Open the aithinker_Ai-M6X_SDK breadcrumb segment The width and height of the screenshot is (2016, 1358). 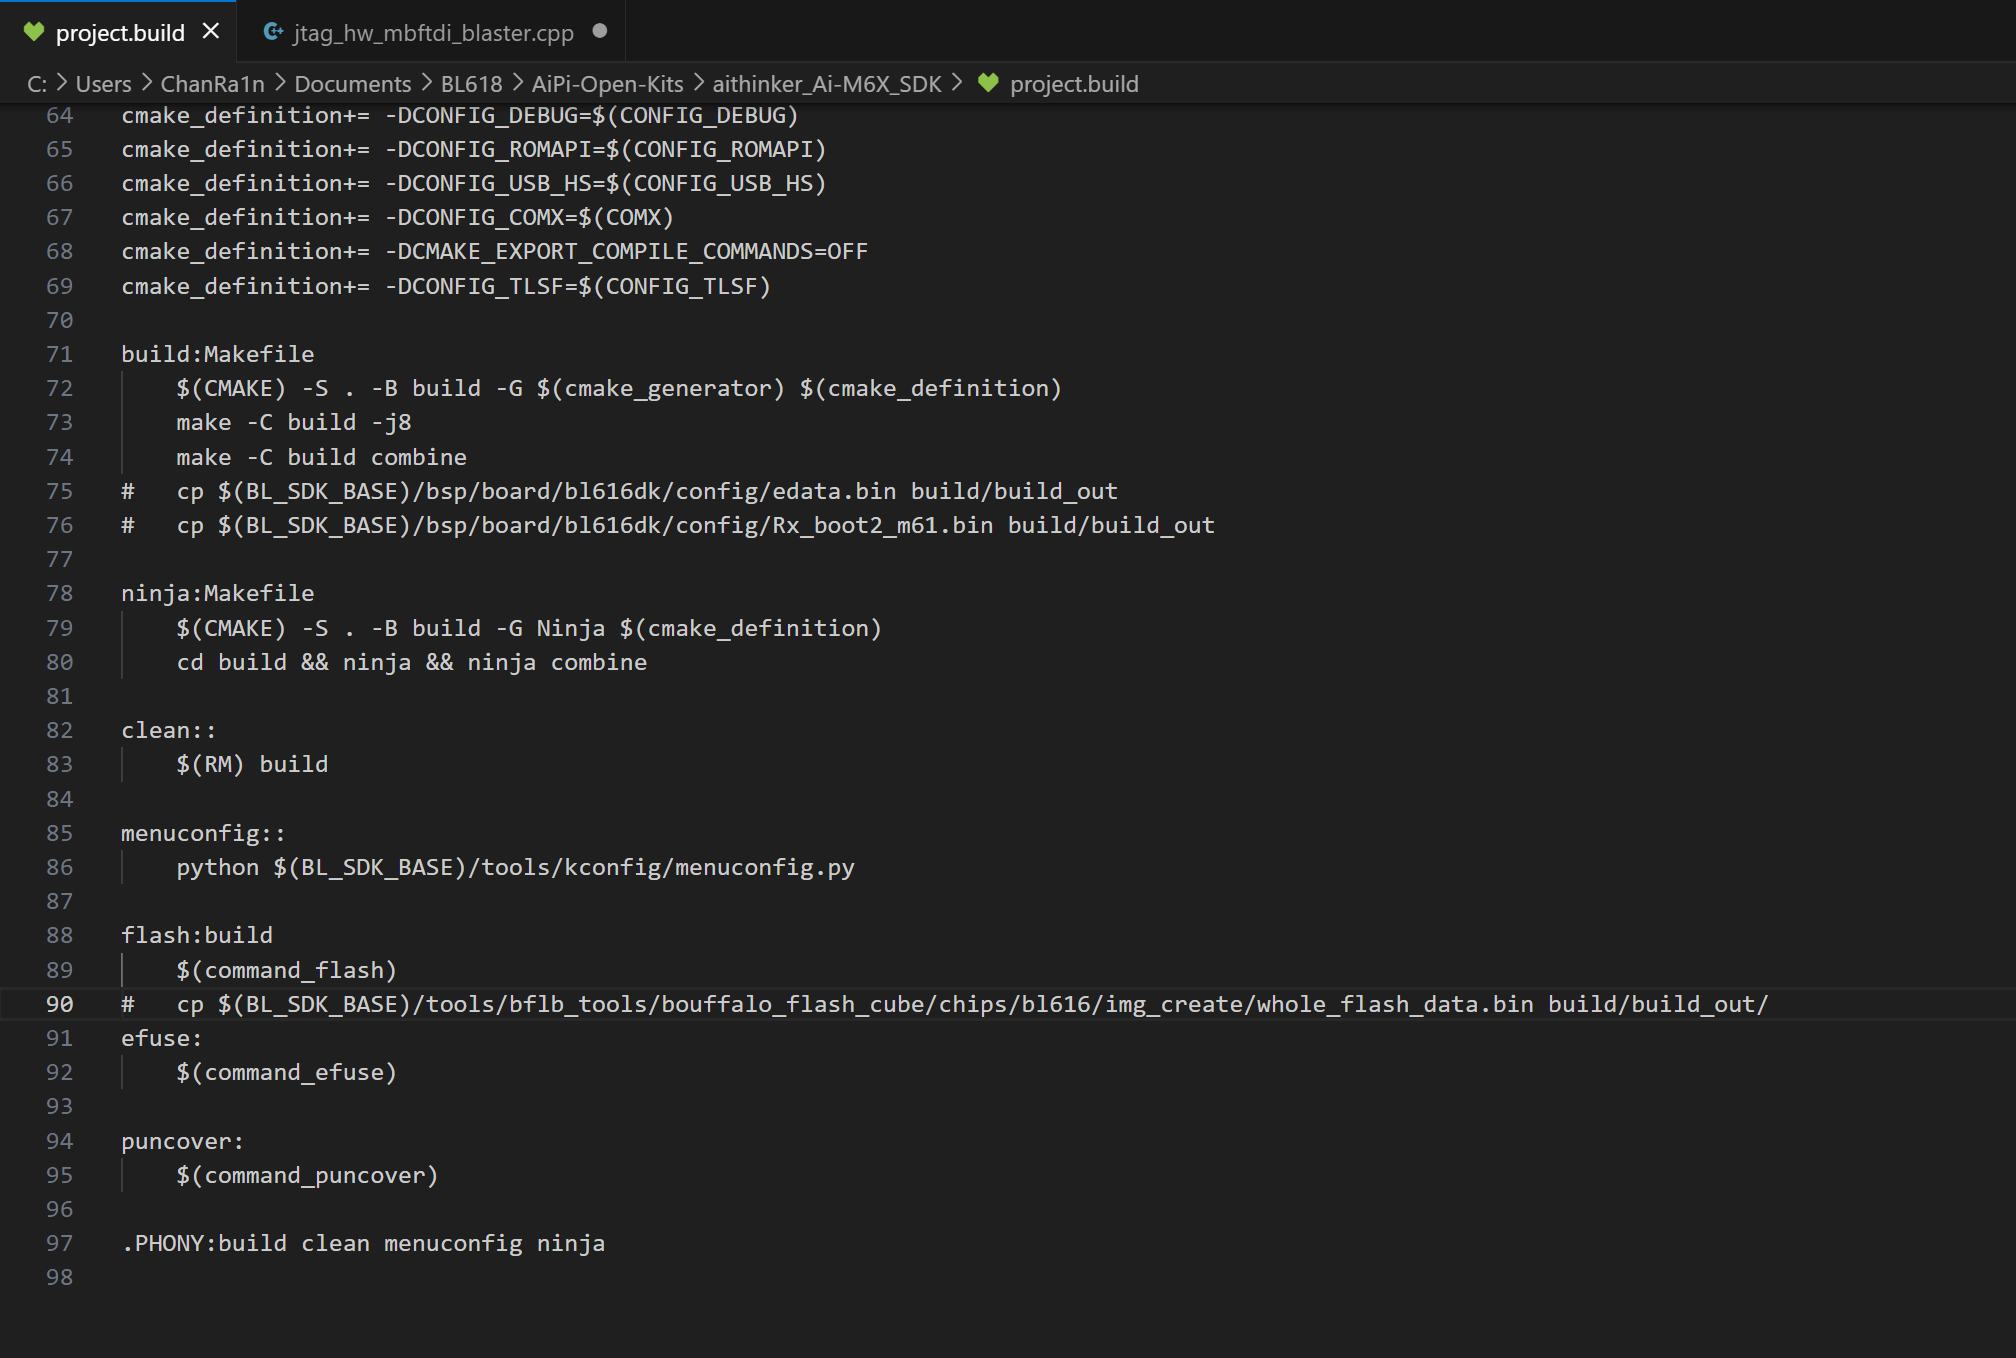pos(827,84)
